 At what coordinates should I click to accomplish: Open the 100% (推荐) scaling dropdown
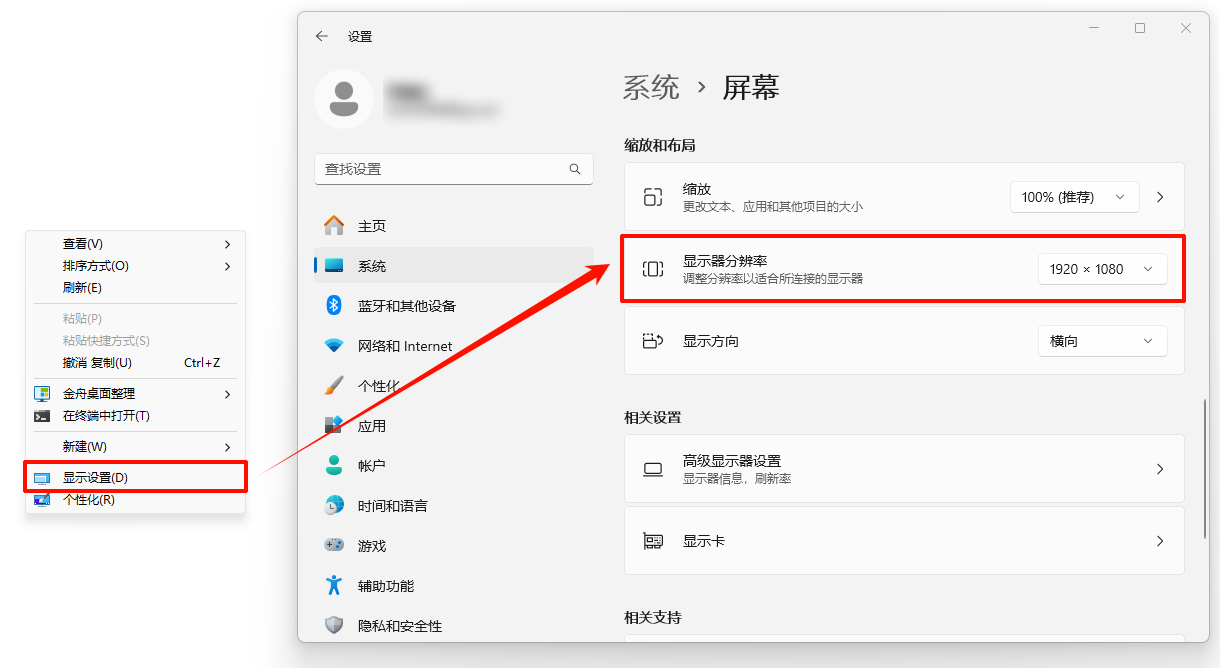pos(1074,196)
